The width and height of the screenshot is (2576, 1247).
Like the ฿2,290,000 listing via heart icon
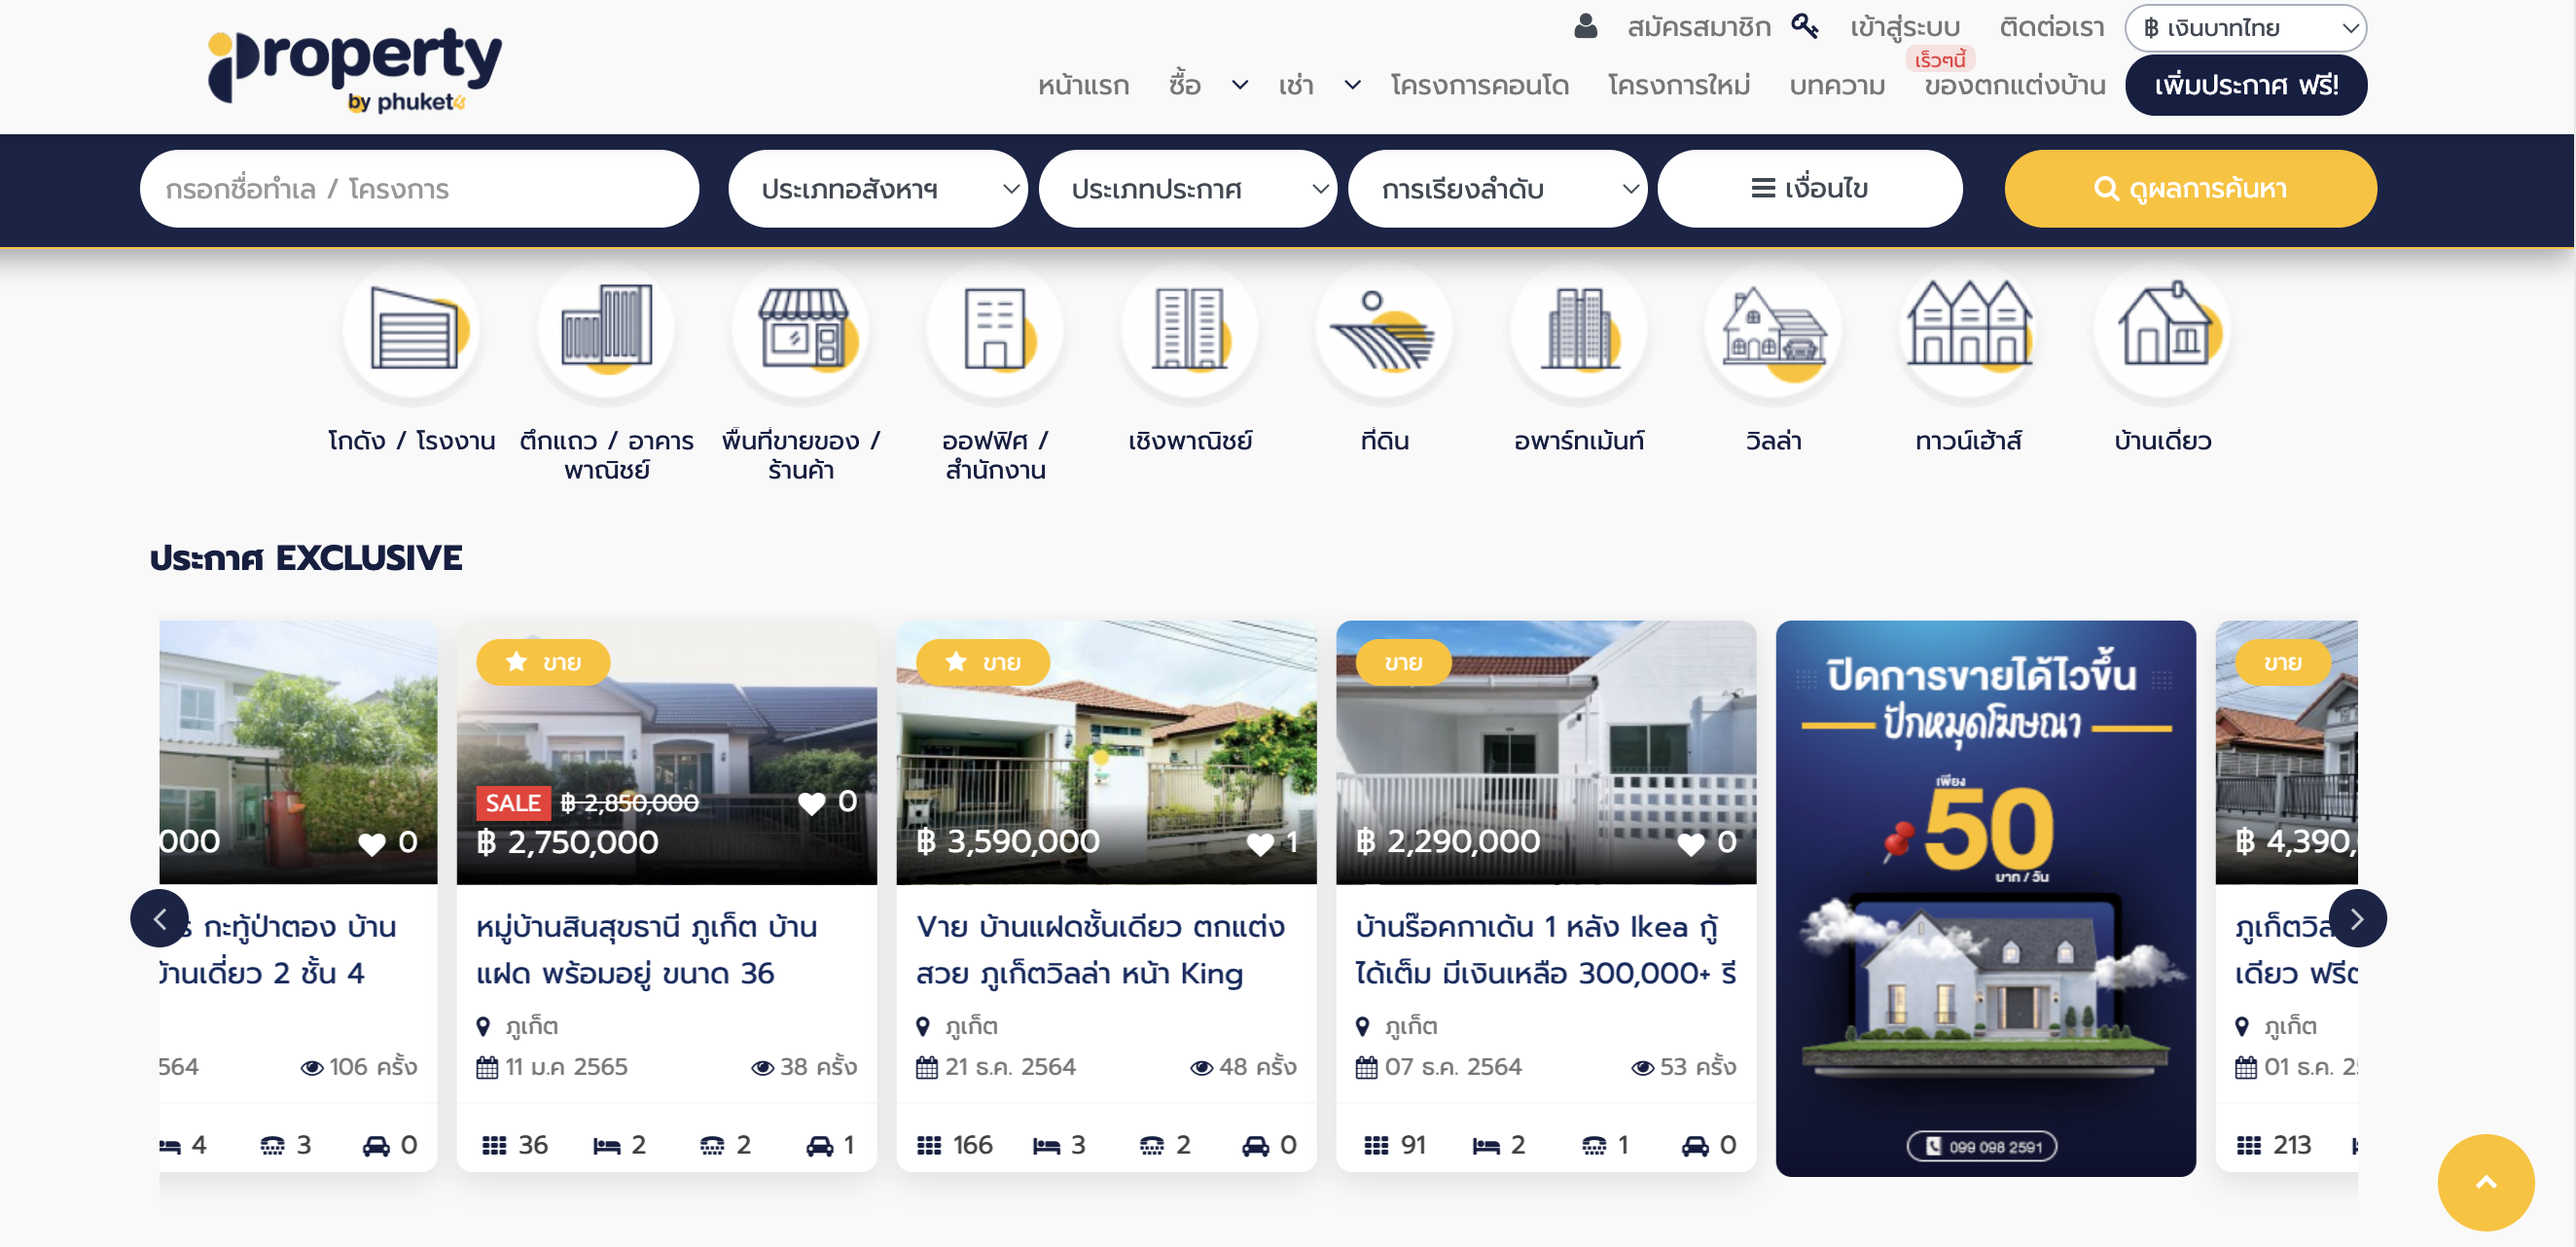1690,843
